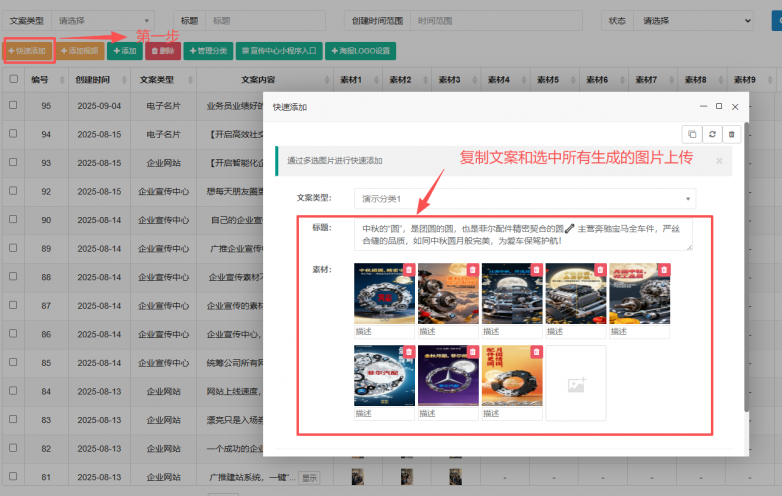Open 海报LOGO设置
This screenshot has width=782, height=496.
(x=361, y=51)
